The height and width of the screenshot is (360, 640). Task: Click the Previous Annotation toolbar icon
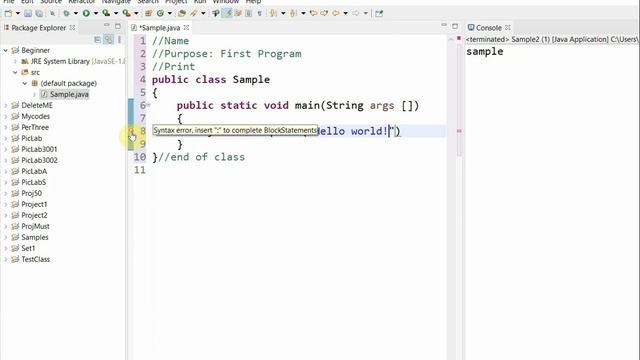point(293,13)
